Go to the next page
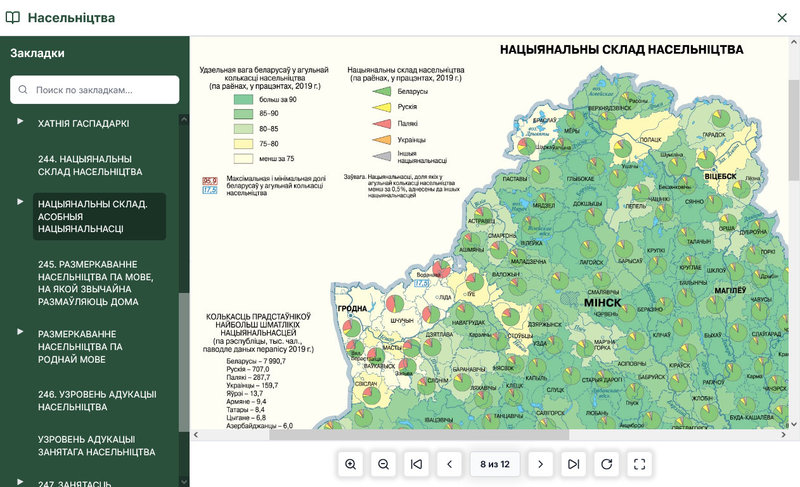 point(540,464)
